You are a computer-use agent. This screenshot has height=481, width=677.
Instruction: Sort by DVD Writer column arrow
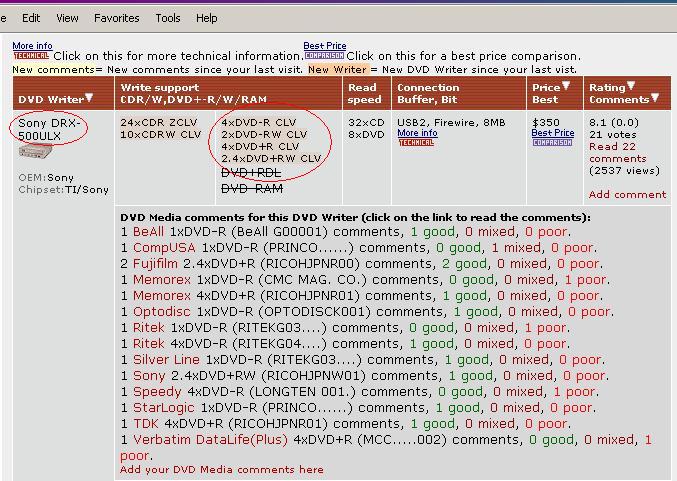(89, 98)
